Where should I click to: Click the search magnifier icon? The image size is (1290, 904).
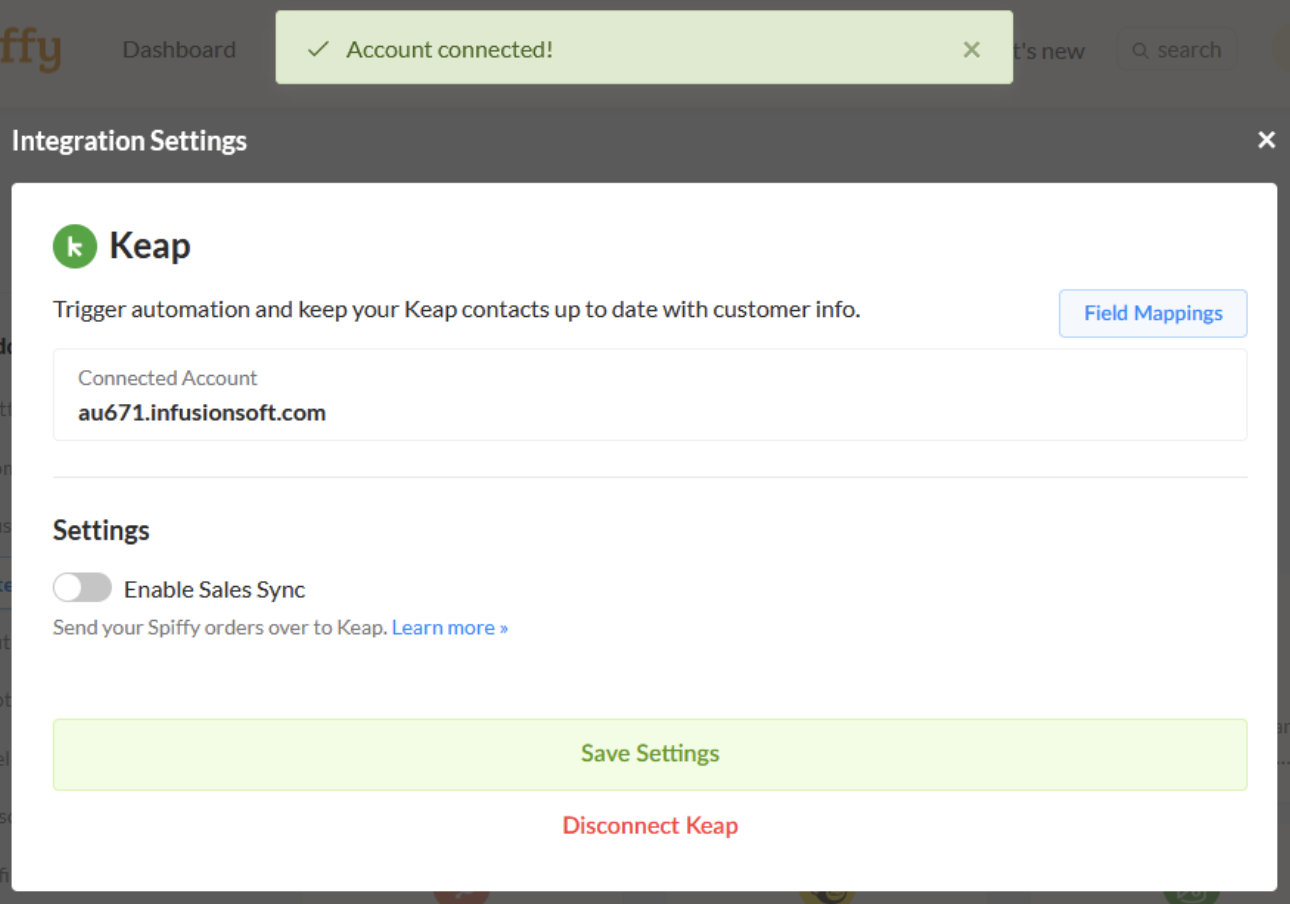1139,50
